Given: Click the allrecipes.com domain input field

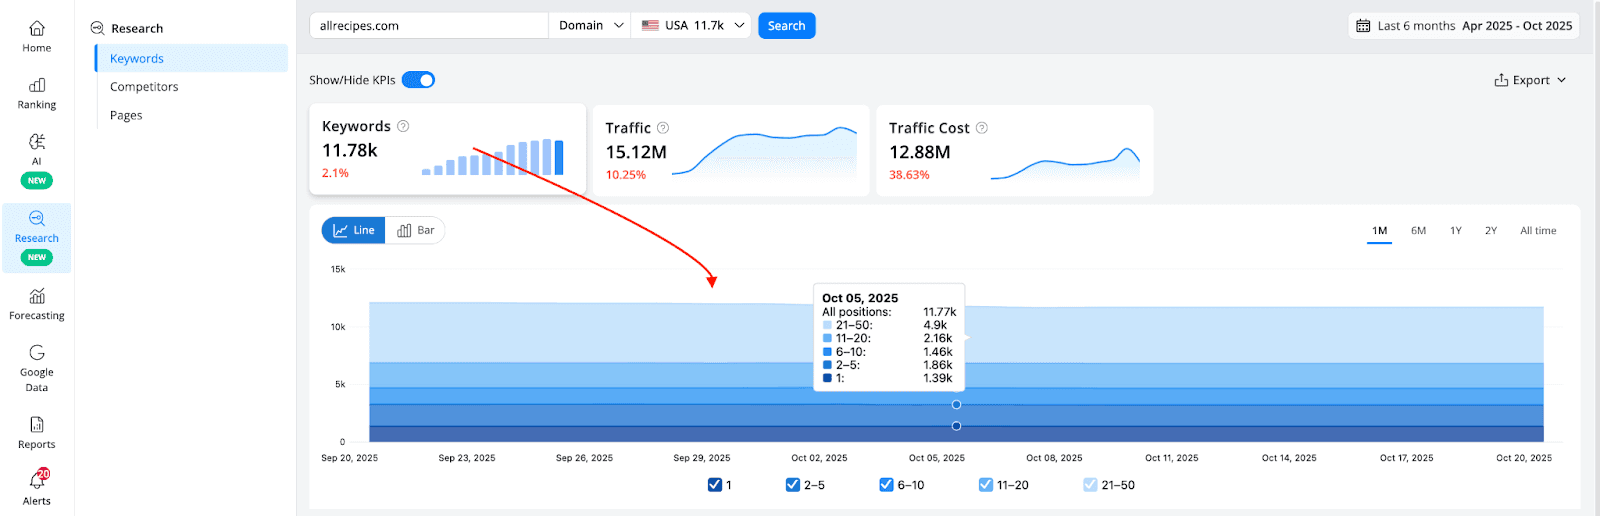Looking at the screenshot, I should 429,26.
